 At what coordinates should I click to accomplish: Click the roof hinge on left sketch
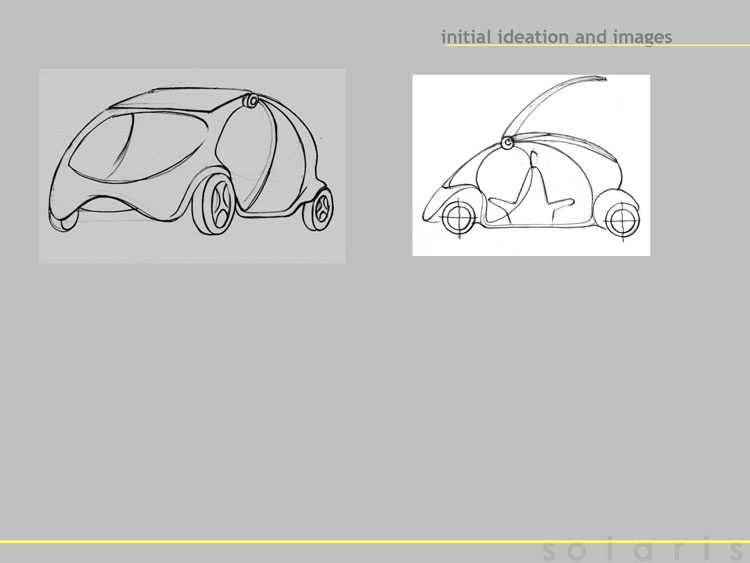coord(251,101)
